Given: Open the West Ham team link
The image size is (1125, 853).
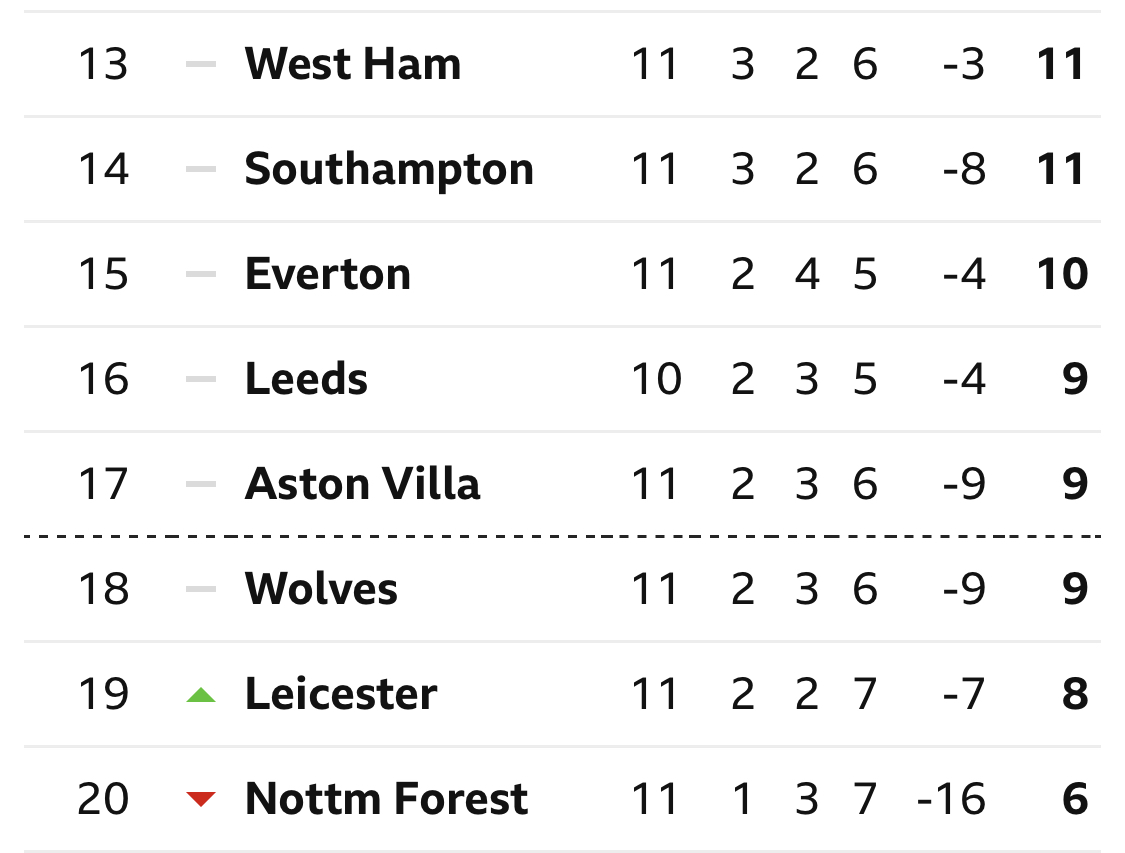Looking at the screenshot, I should (x=352, y=64).
